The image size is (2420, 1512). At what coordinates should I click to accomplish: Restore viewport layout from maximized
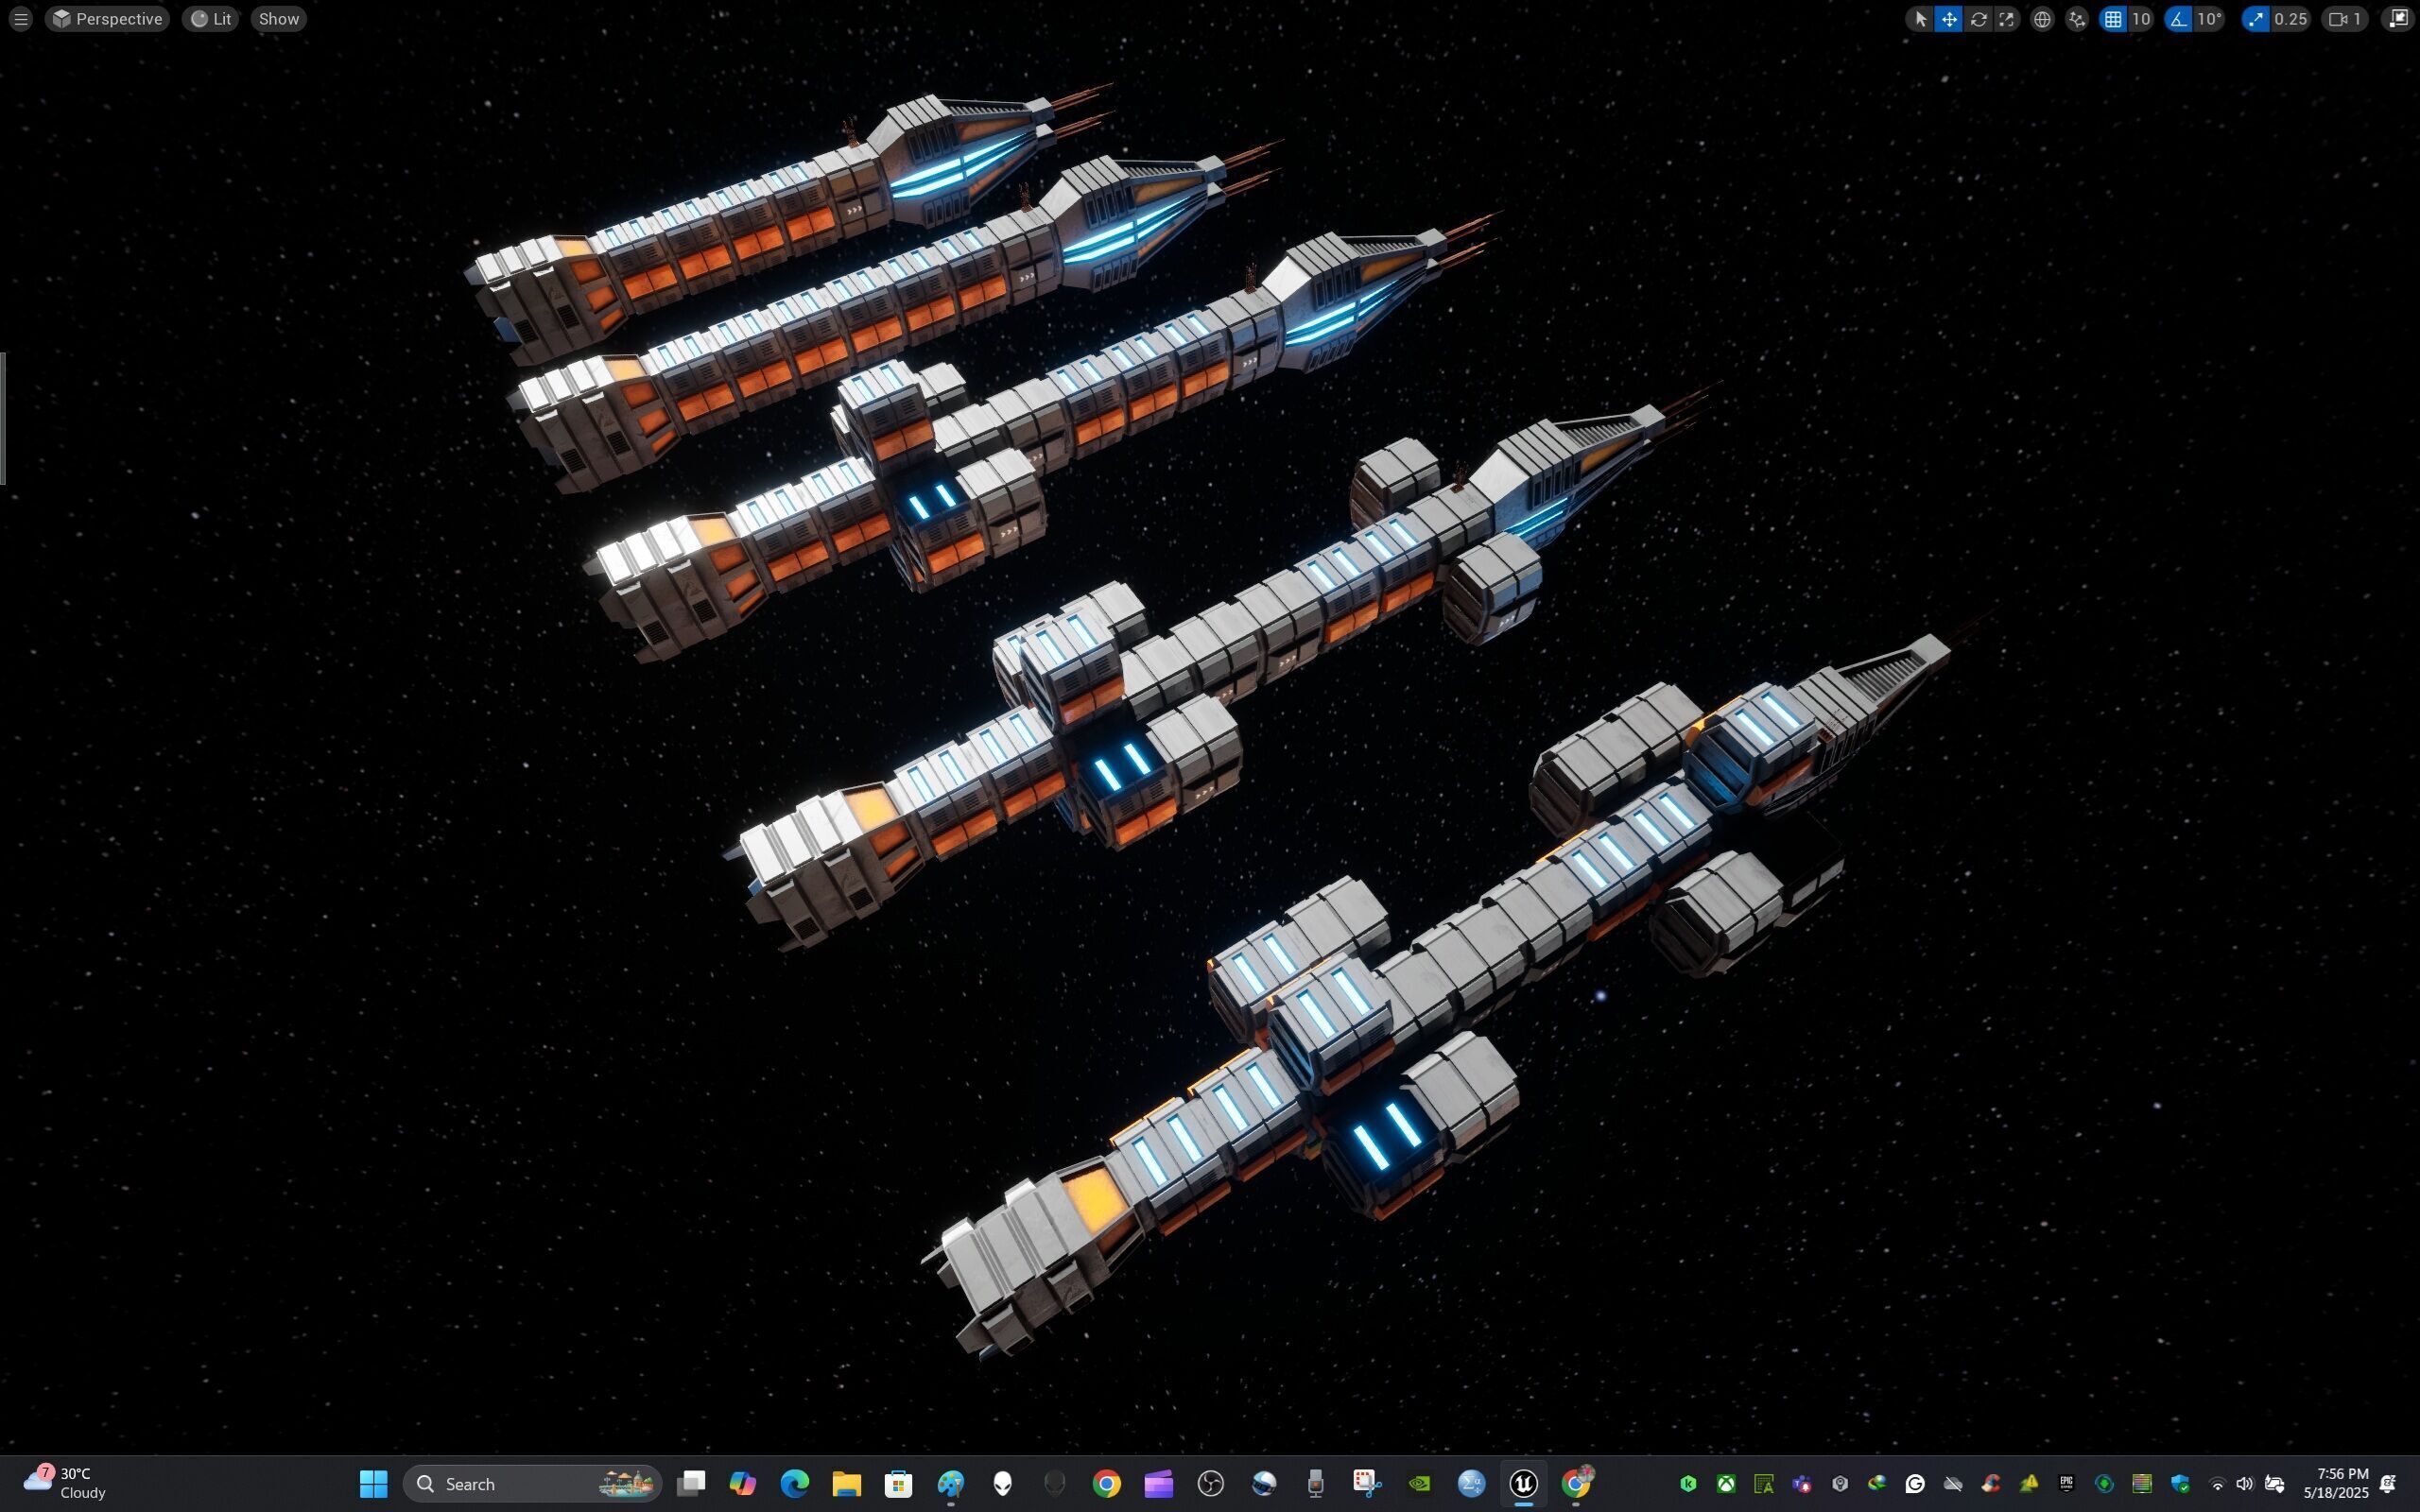pos(2397,19)
